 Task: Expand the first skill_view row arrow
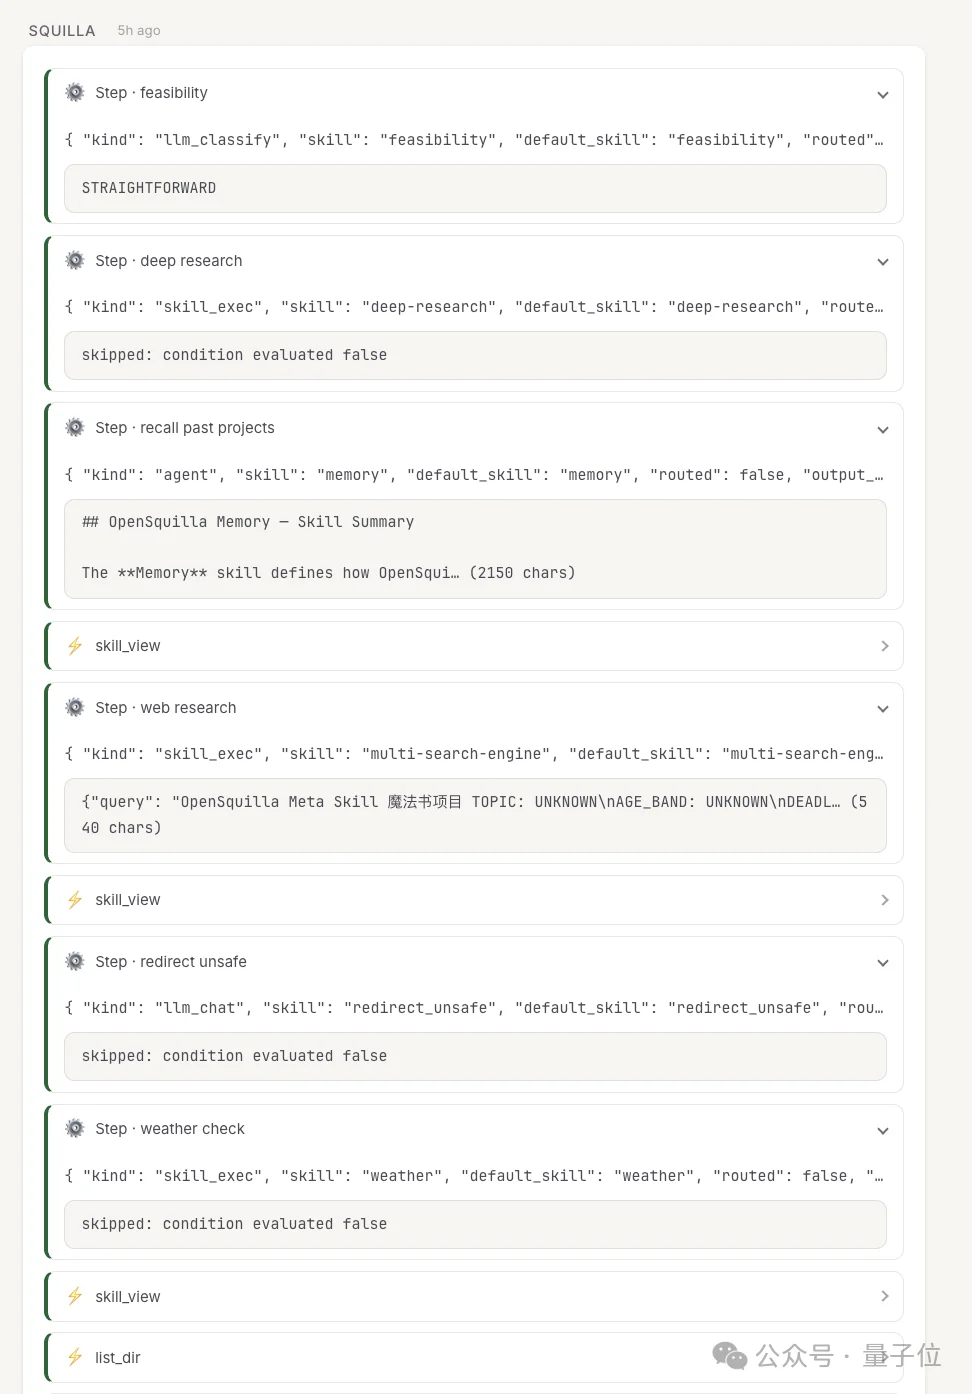coord(884,646)
